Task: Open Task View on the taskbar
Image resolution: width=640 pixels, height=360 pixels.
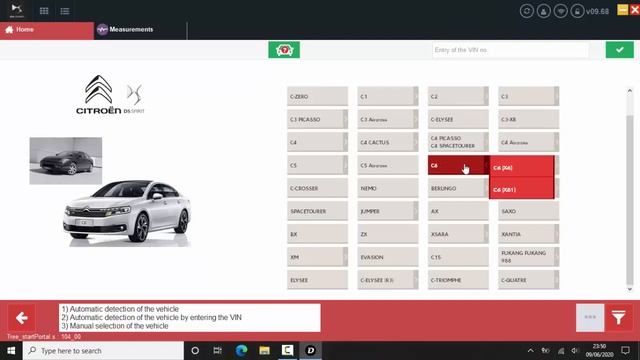Action: coord(218,351)
